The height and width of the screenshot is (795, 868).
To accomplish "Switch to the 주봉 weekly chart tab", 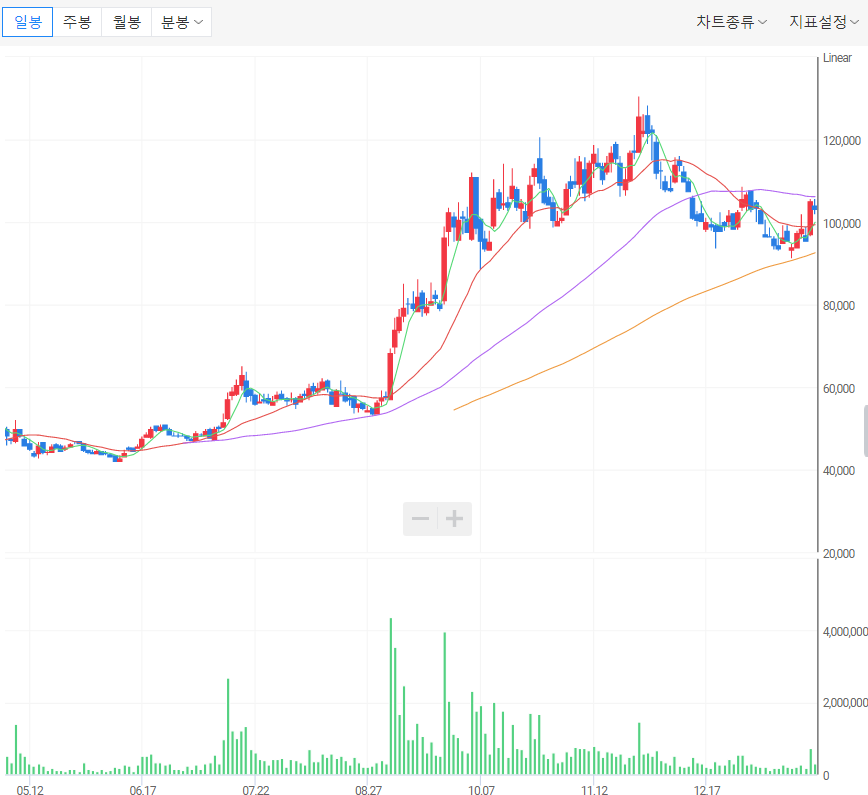I will 77,22.
